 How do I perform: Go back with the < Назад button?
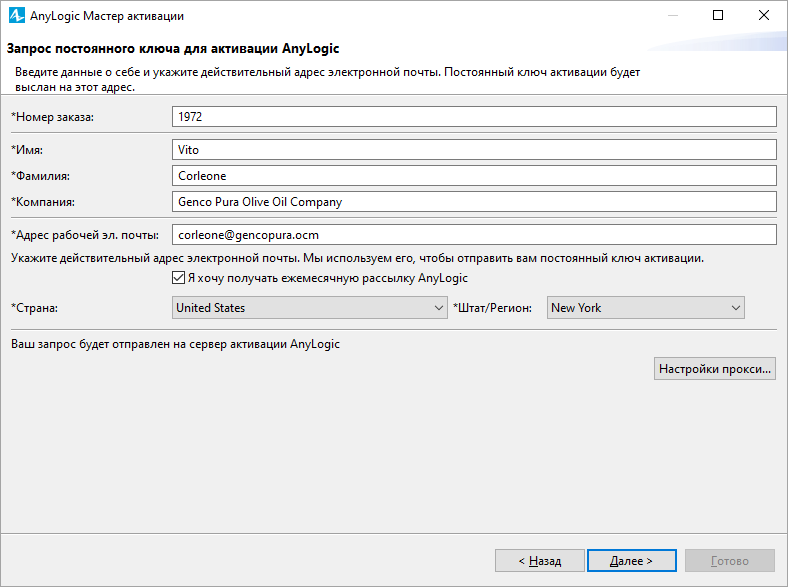tap(540, 560)
